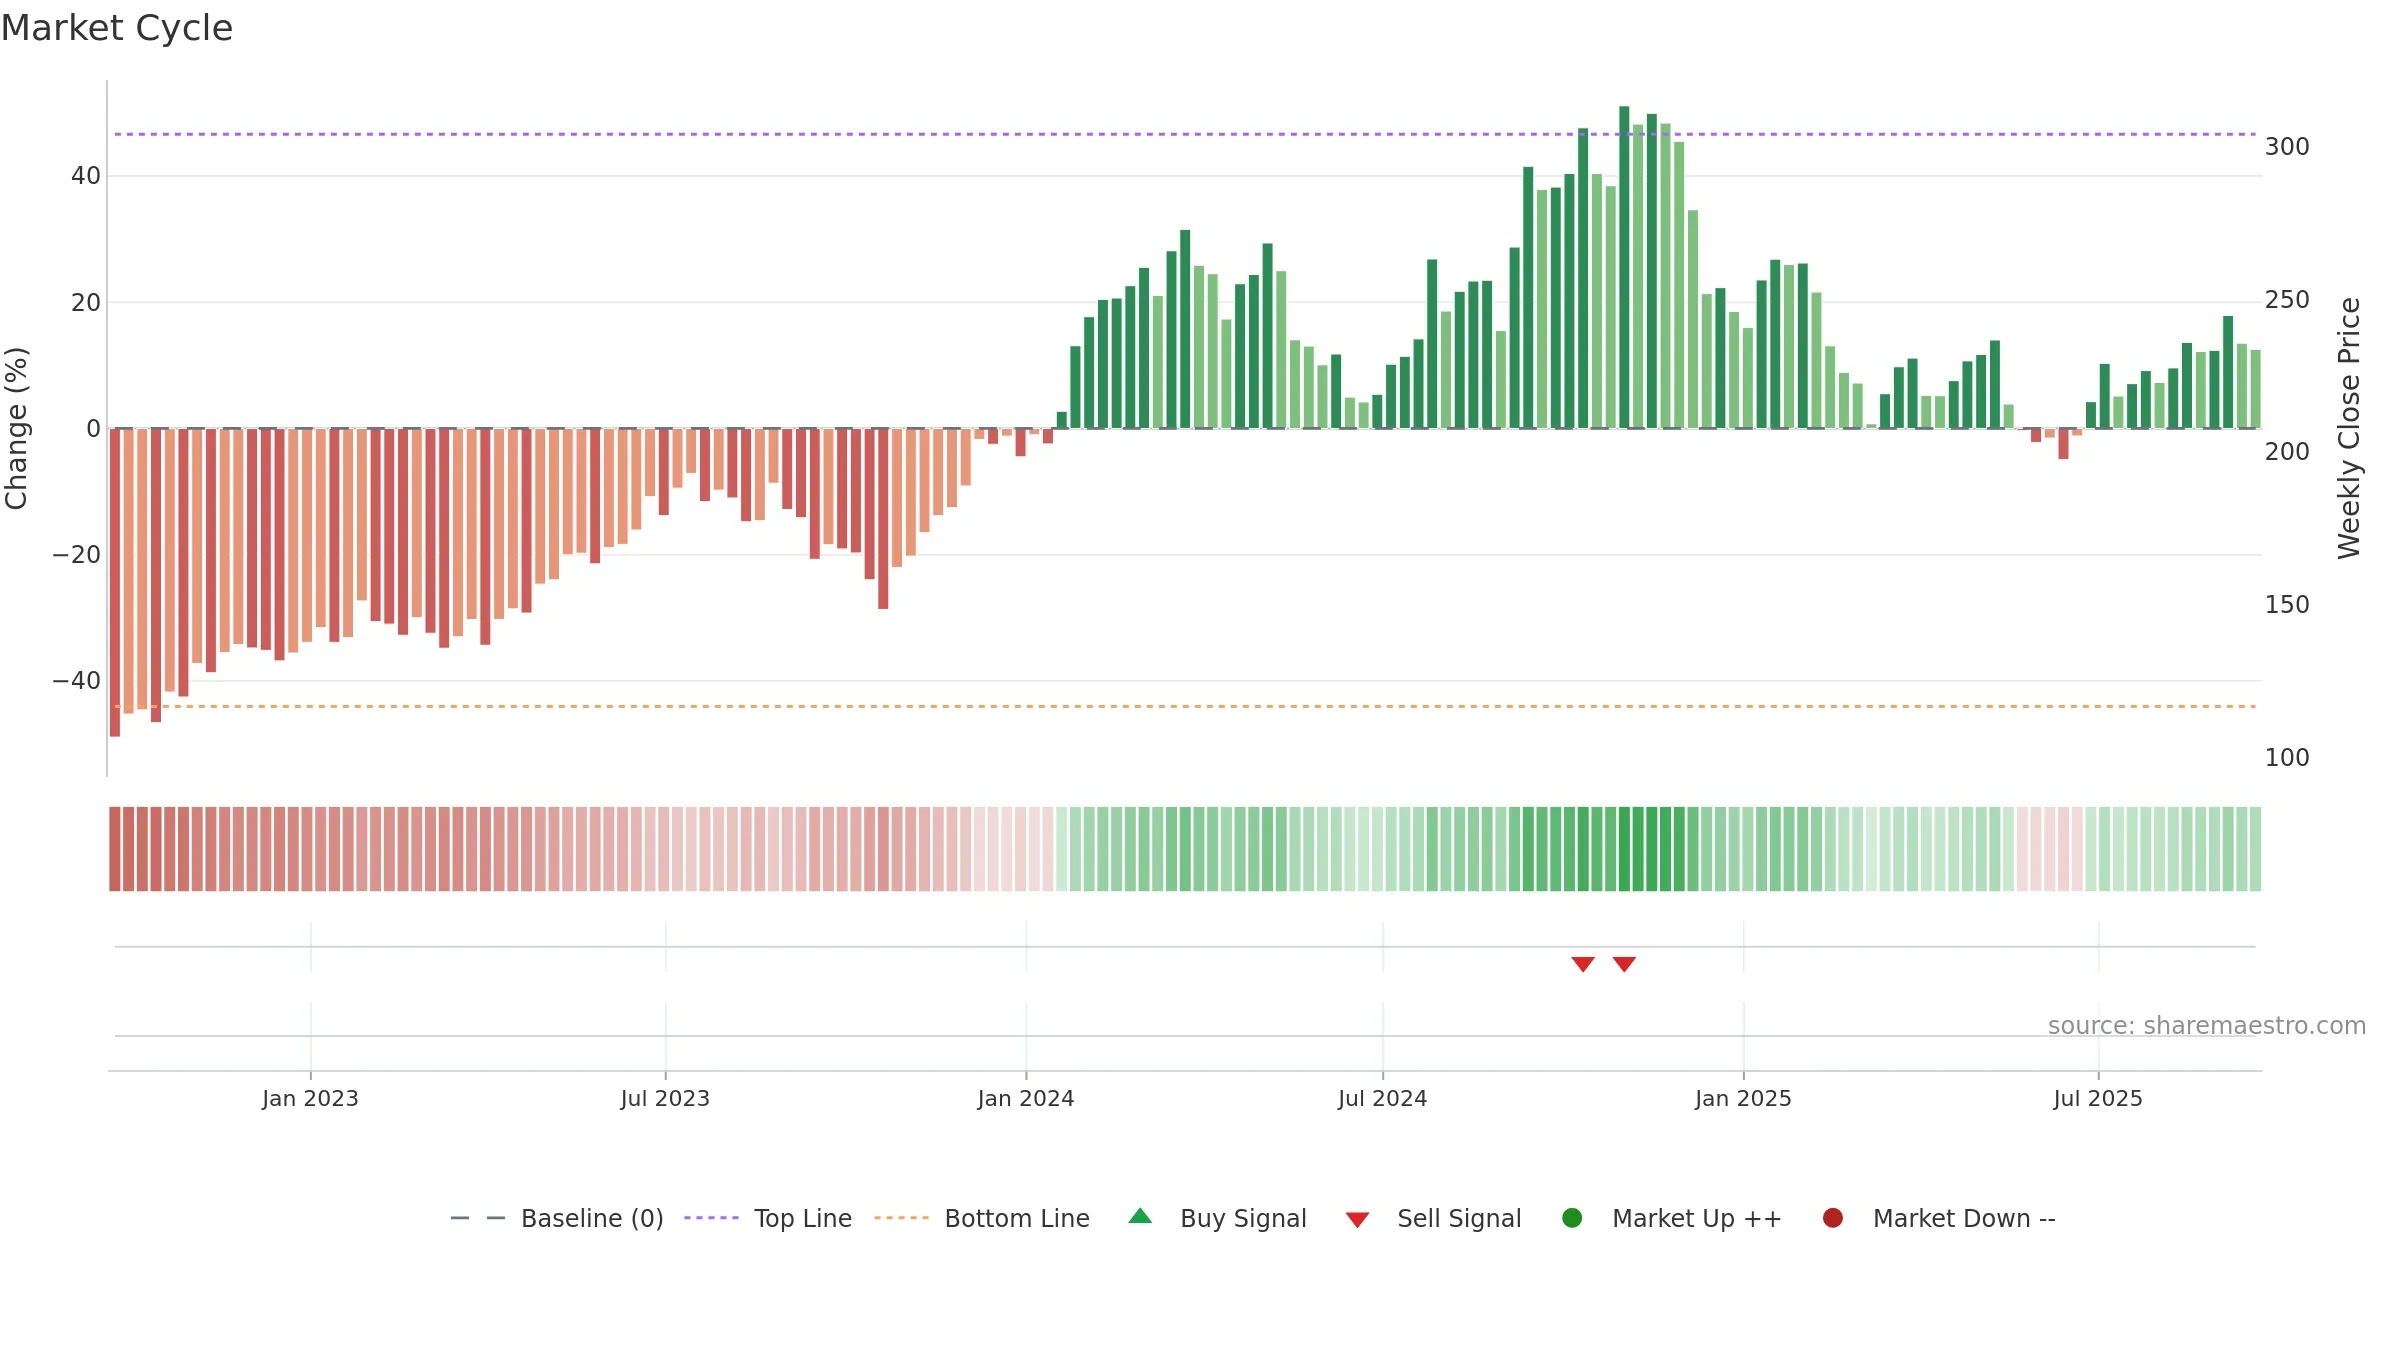Click the green Market Up circle icon
The image size is (2400, 1350).
1572,1218
